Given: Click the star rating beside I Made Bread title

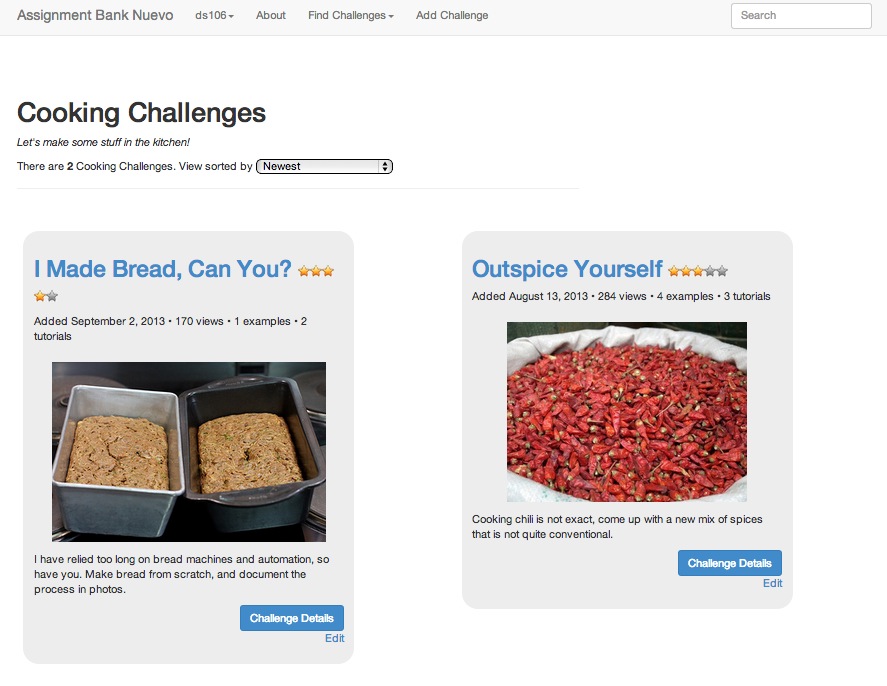Looking at the screenshot, I should pos(316,271).
